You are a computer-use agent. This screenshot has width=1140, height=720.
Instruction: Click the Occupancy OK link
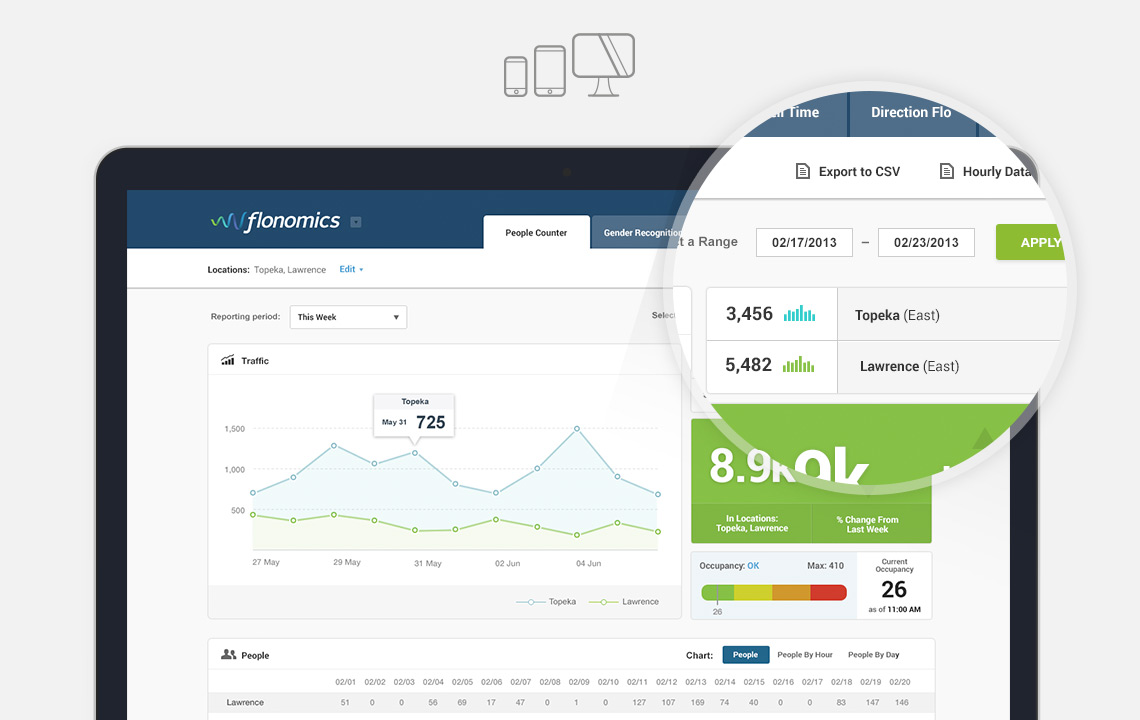tap(754, 564)
